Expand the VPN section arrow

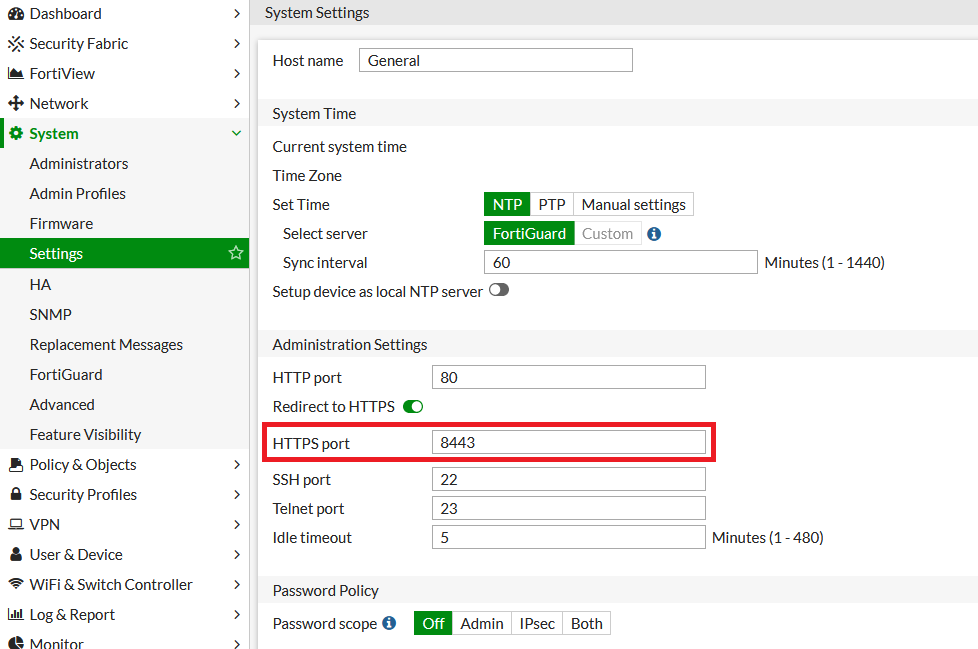pyautogui.click(x=236, y=525)
